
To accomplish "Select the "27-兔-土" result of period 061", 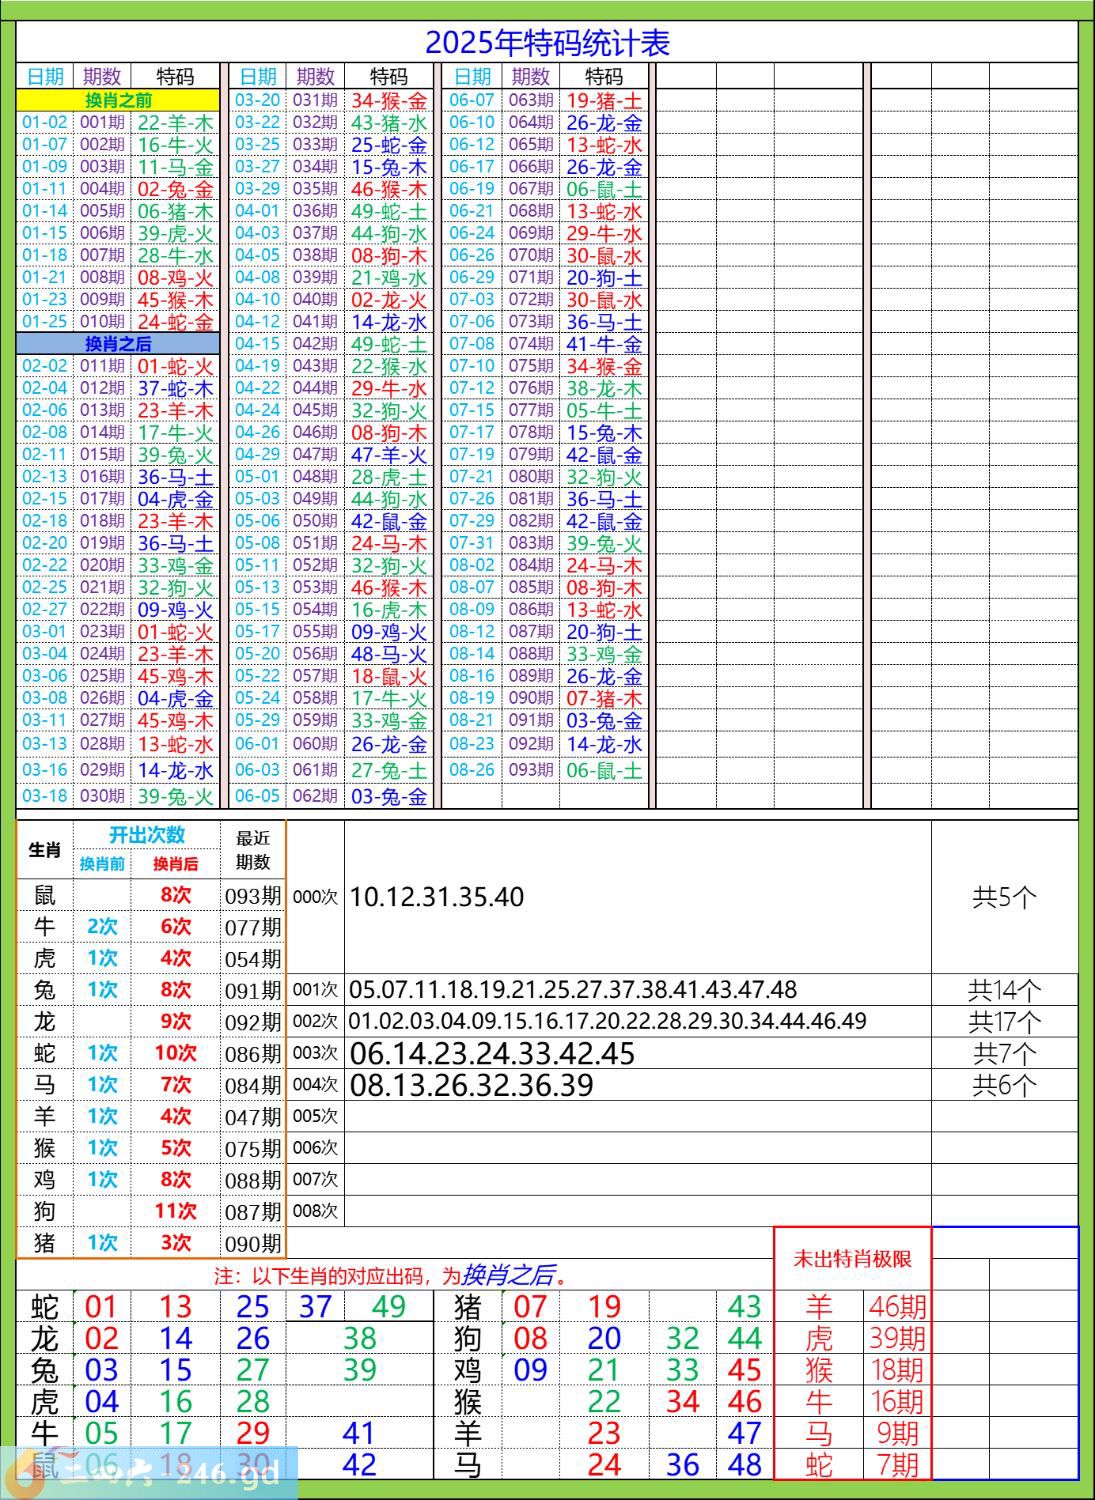I will (x=389, y=770).
